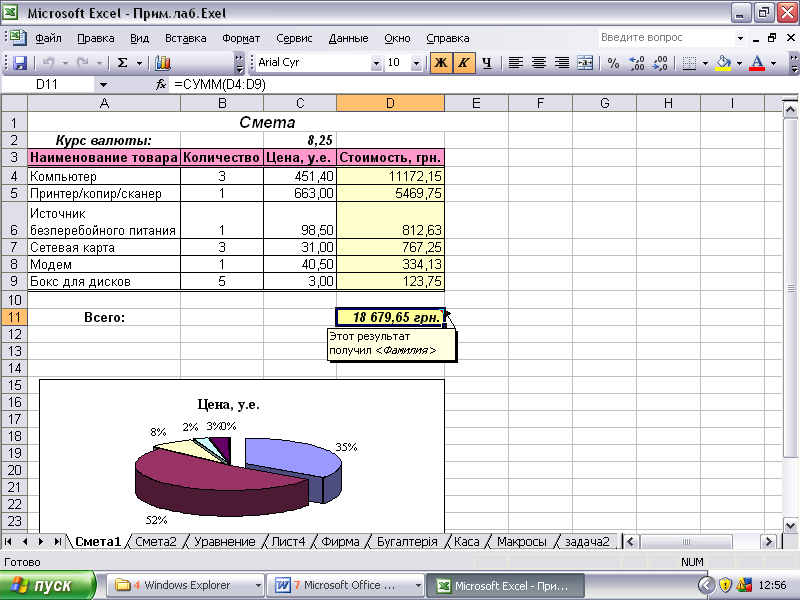
Task: Toggle Bold formatting (Ж)
Action: 441,63
